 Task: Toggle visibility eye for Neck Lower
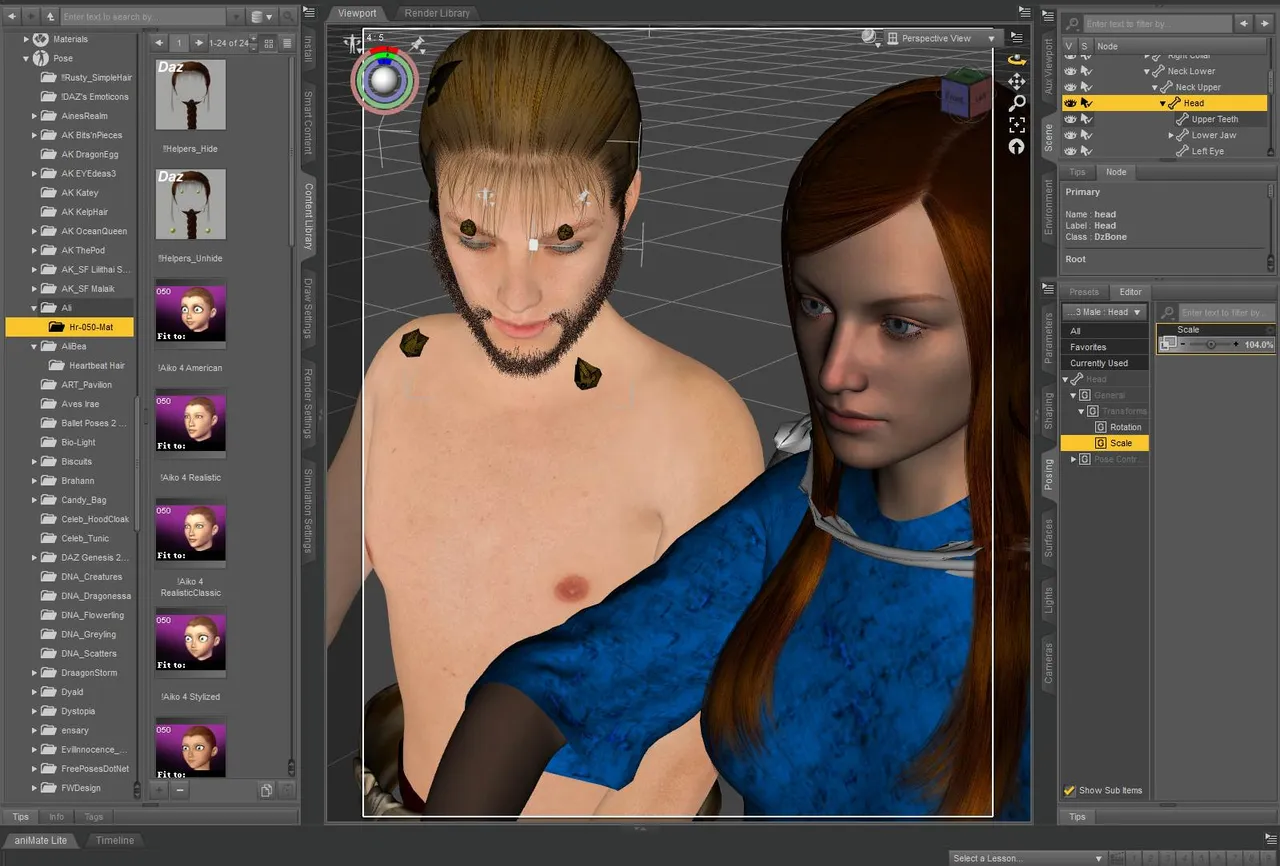(x=1070, y=71)
